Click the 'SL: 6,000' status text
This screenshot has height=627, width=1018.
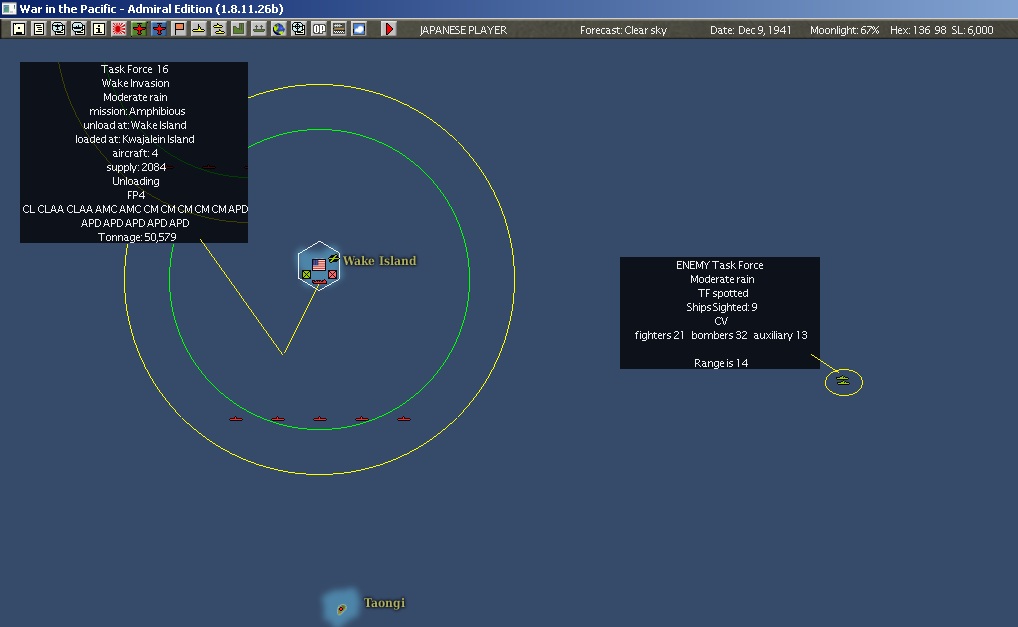(973, 30)
